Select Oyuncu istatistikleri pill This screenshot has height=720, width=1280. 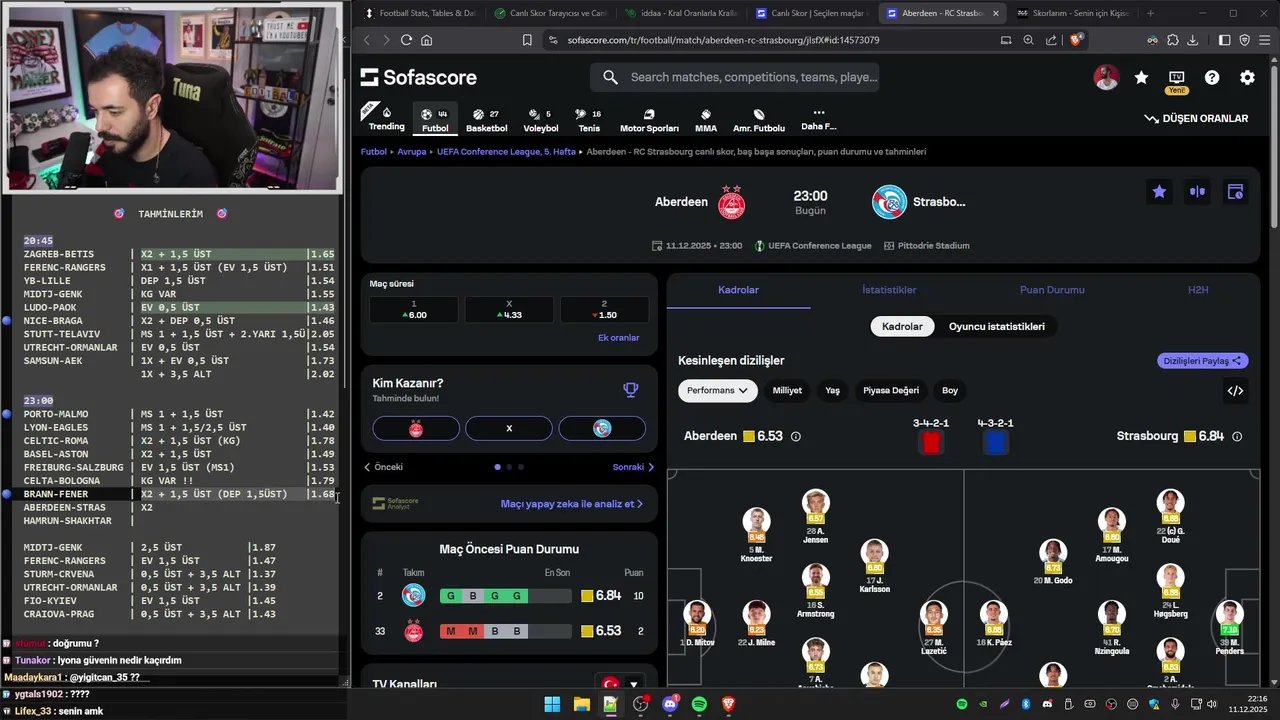click(997, 326)
